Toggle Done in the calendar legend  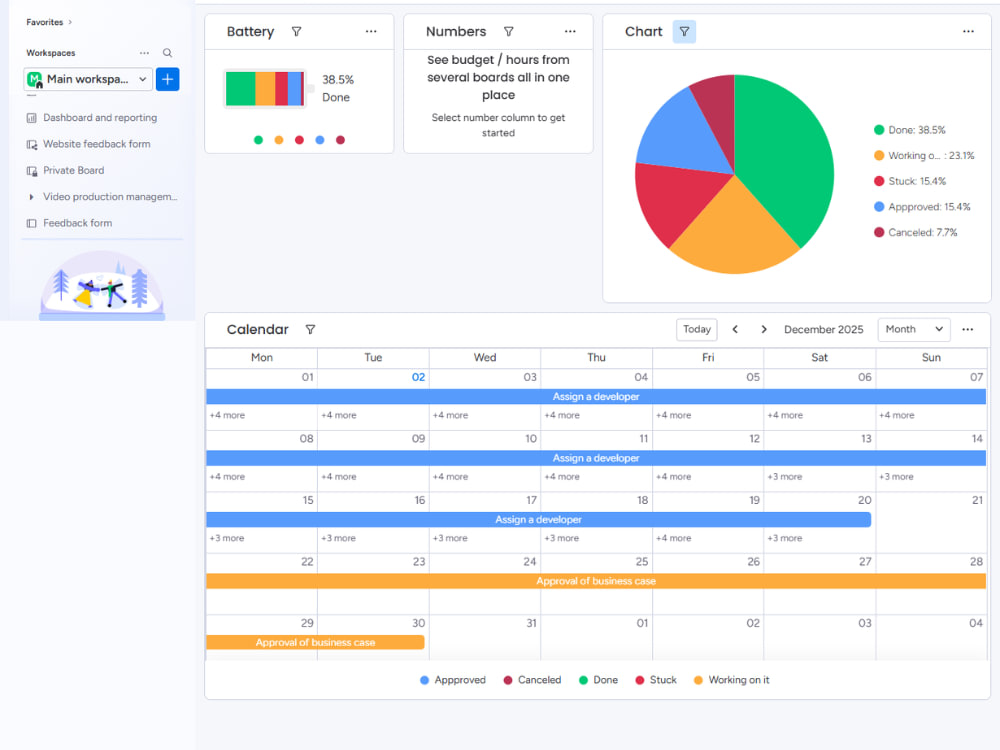[x=598, y=680]
